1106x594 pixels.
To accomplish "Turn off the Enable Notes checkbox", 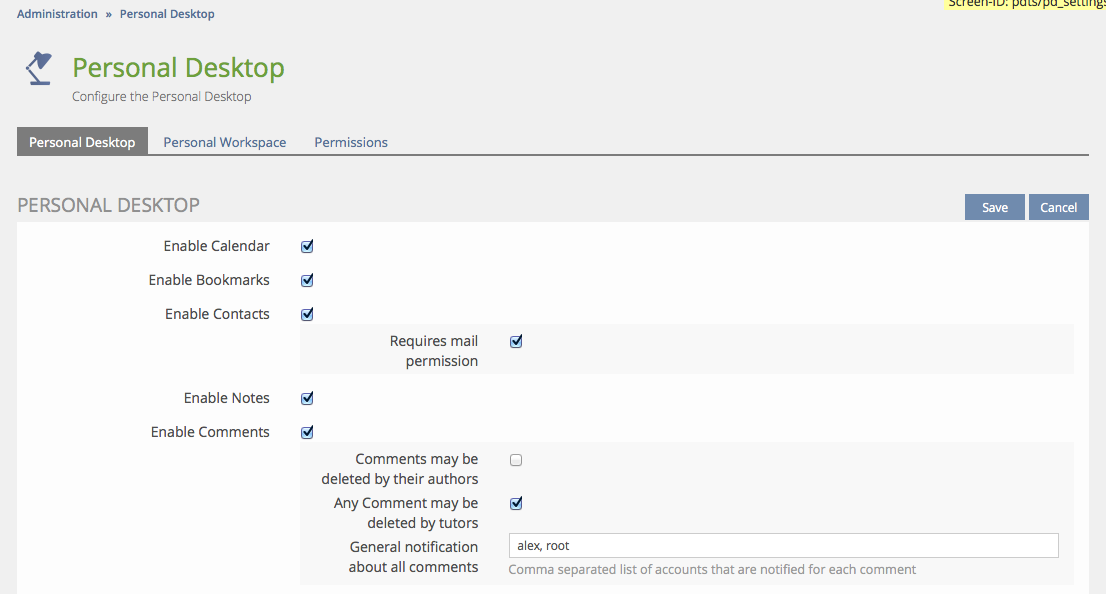I will tap(307, 398).
